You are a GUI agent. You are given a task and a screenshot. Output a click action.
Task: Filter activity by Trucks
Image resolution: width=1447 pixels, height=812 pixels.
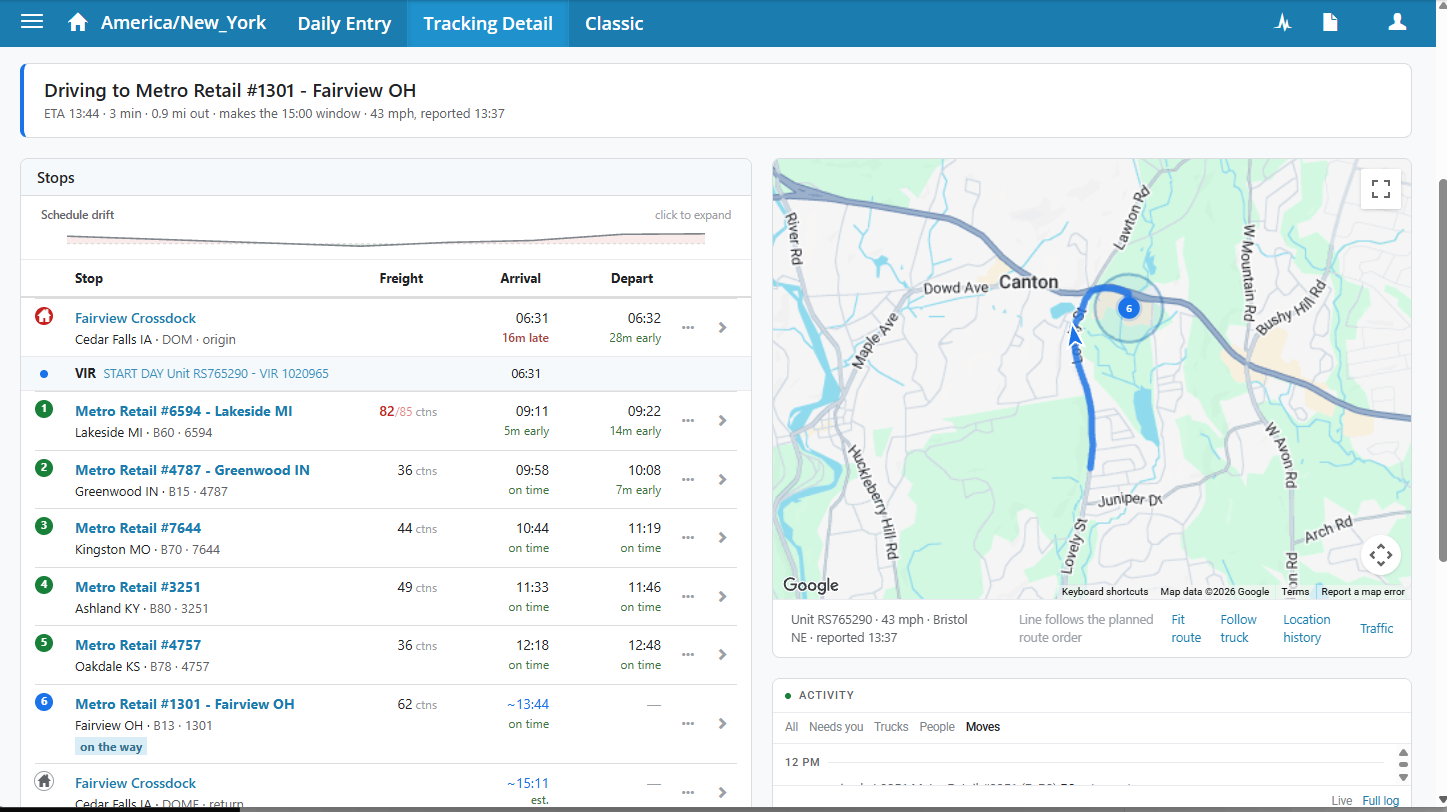point(890,727)
